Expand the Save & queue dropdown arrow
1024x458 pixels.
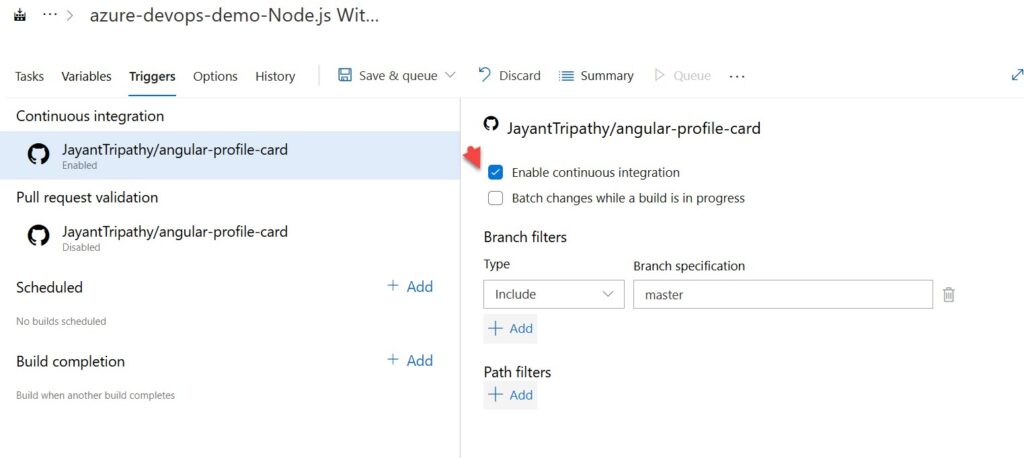pos(450,75)
